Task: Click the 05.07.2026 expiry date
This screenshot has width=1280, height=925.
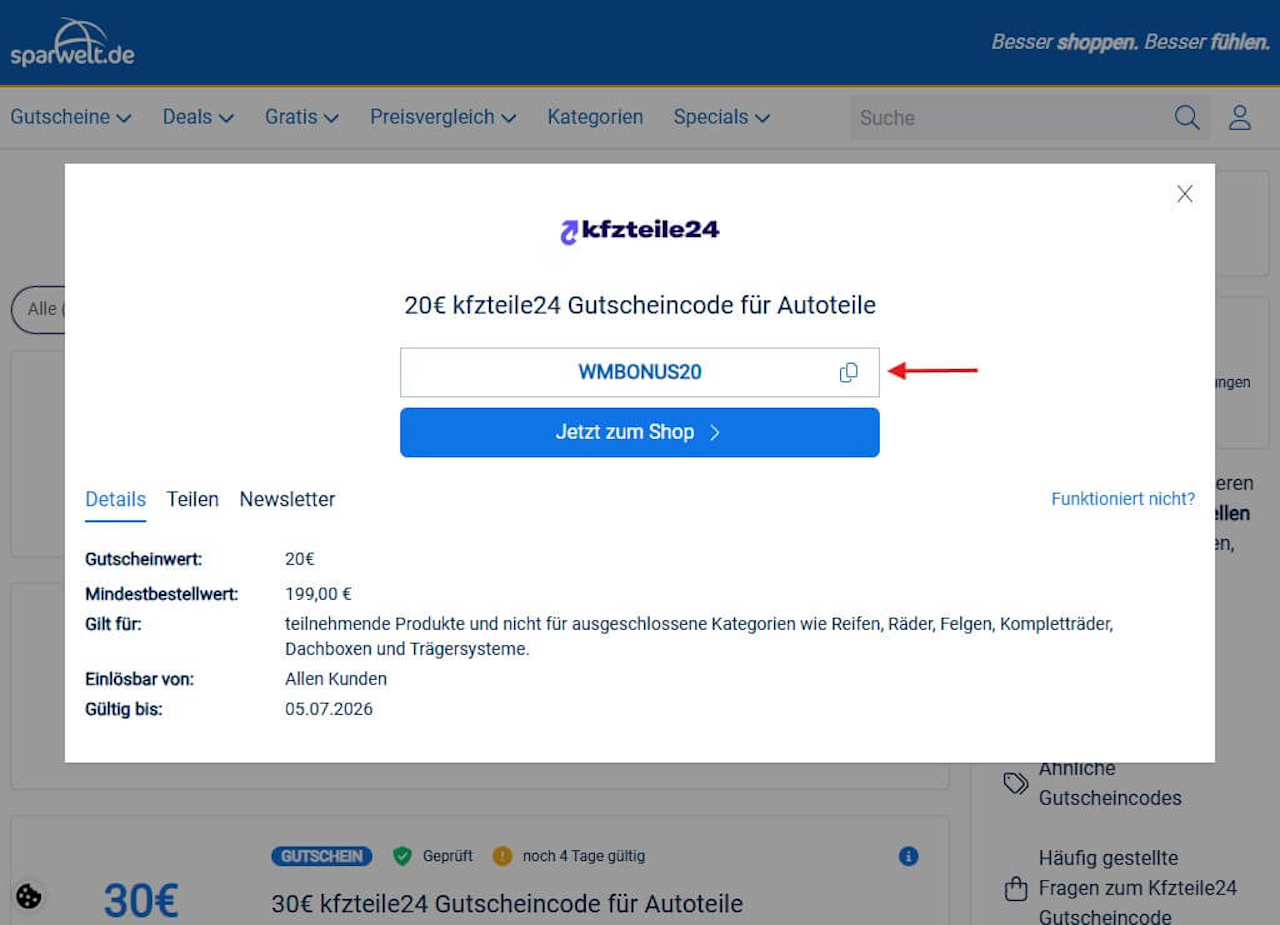Action: coord(329,709)
